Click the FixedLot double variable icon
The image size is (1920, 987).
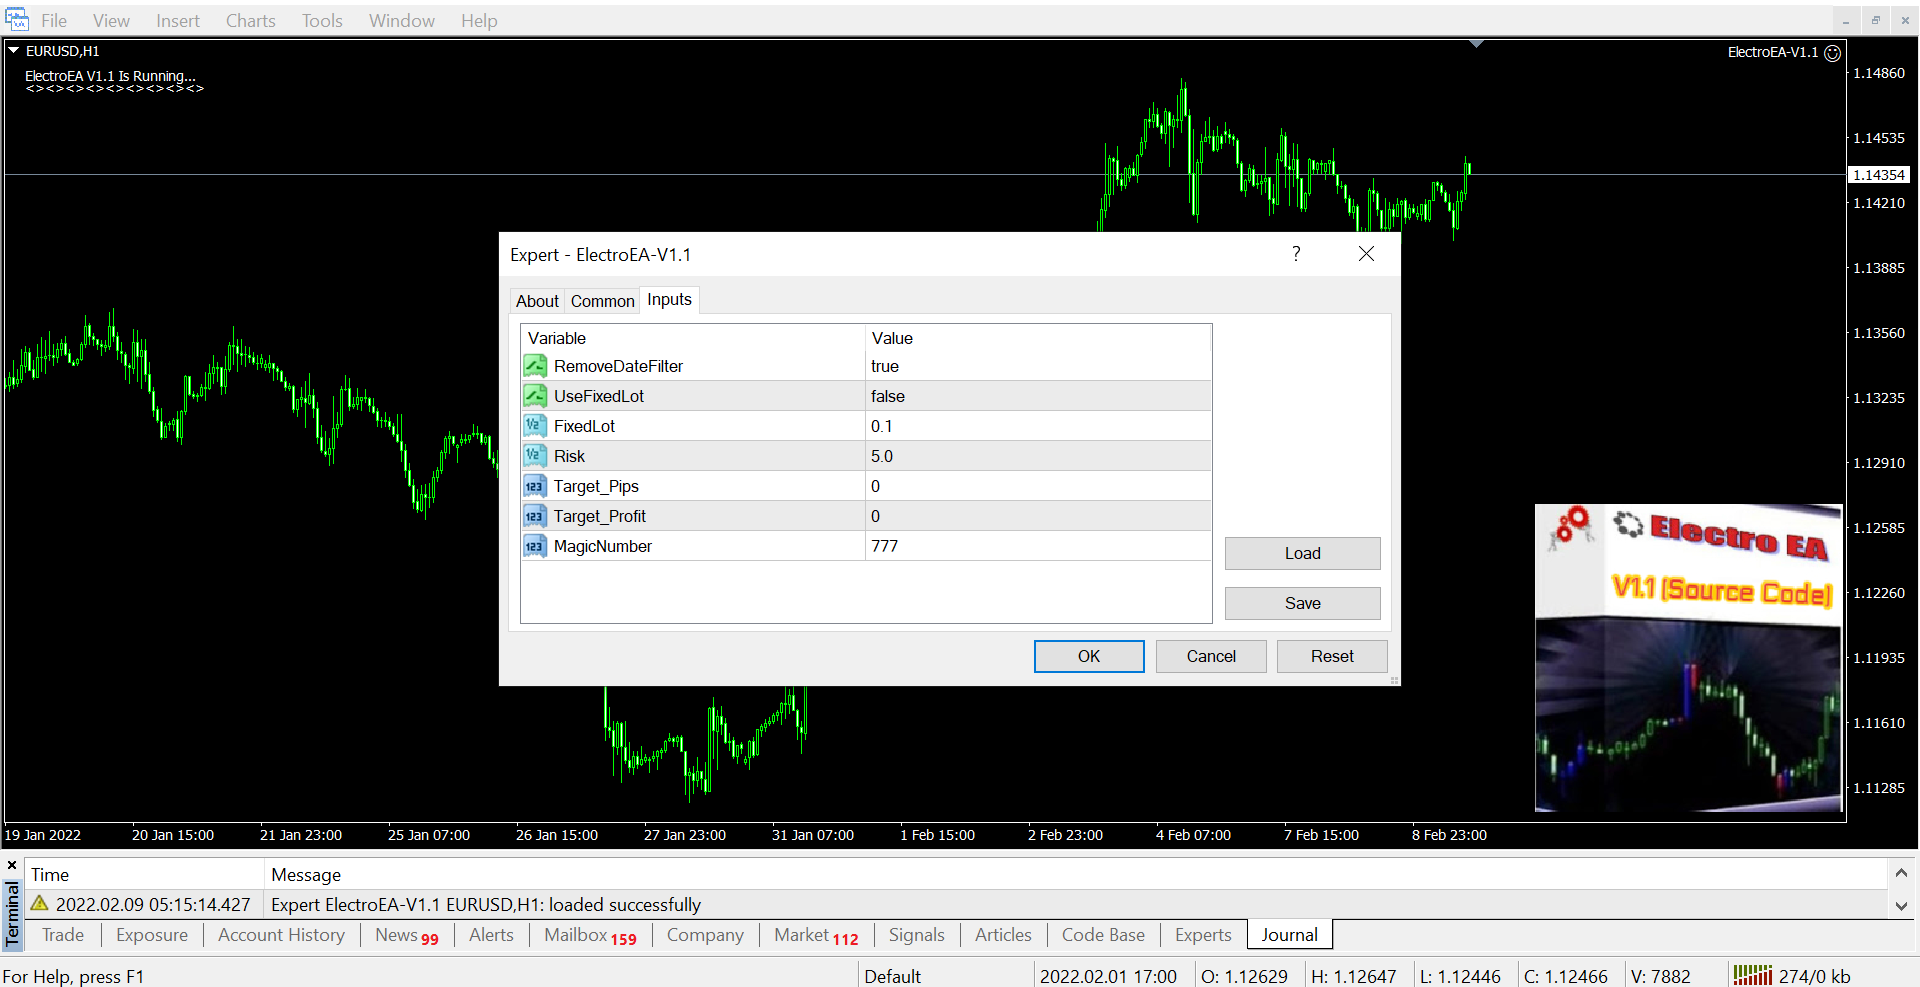[535, 426]
